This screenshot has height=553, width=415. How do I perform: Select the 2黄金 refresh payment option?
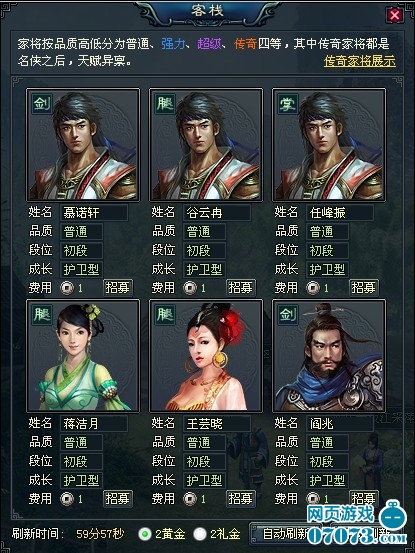tap(145, 534)
